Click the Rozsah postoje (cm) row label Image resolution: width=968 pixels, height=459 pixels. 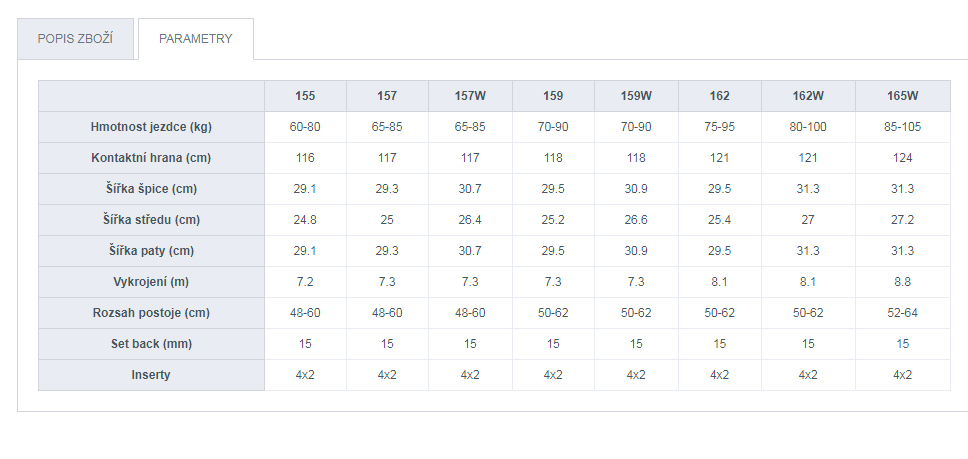pyautogui.click(x=151, y=313)
